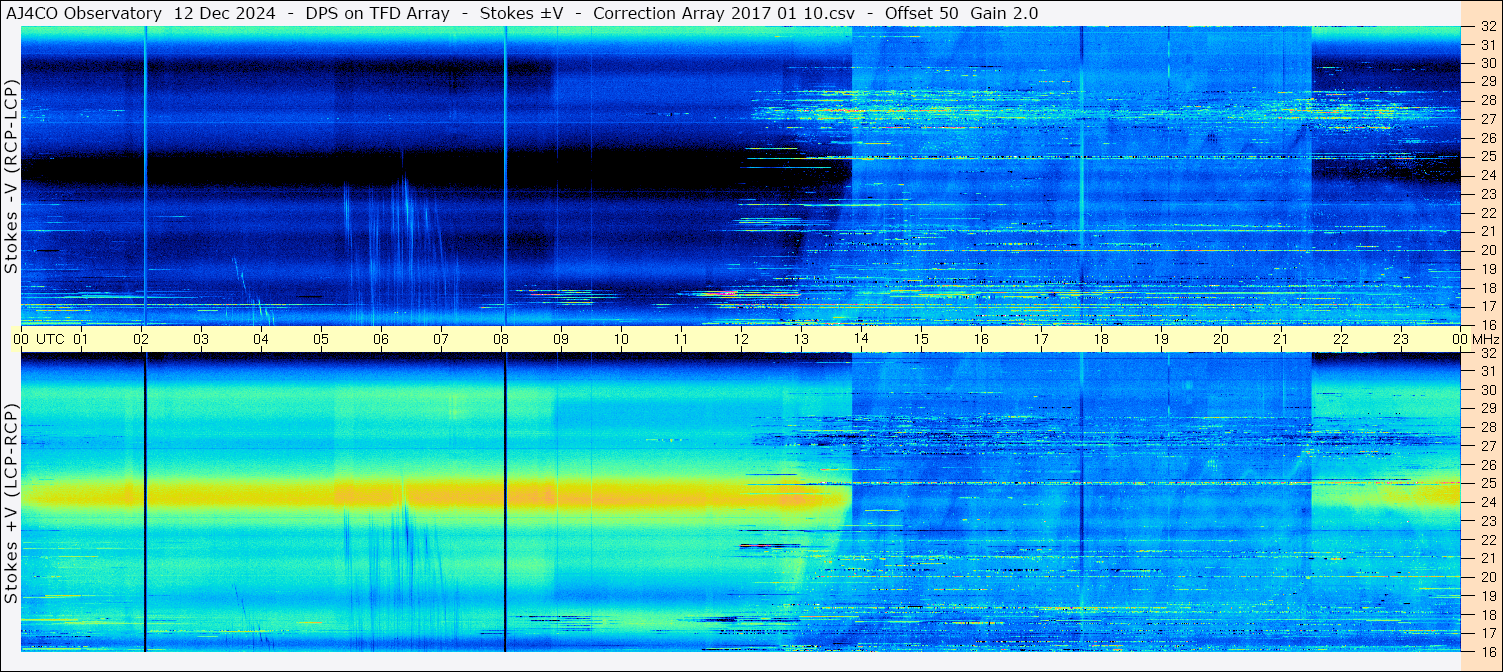Click the 14 hour mark on the UTC axis

coord(861,339)
